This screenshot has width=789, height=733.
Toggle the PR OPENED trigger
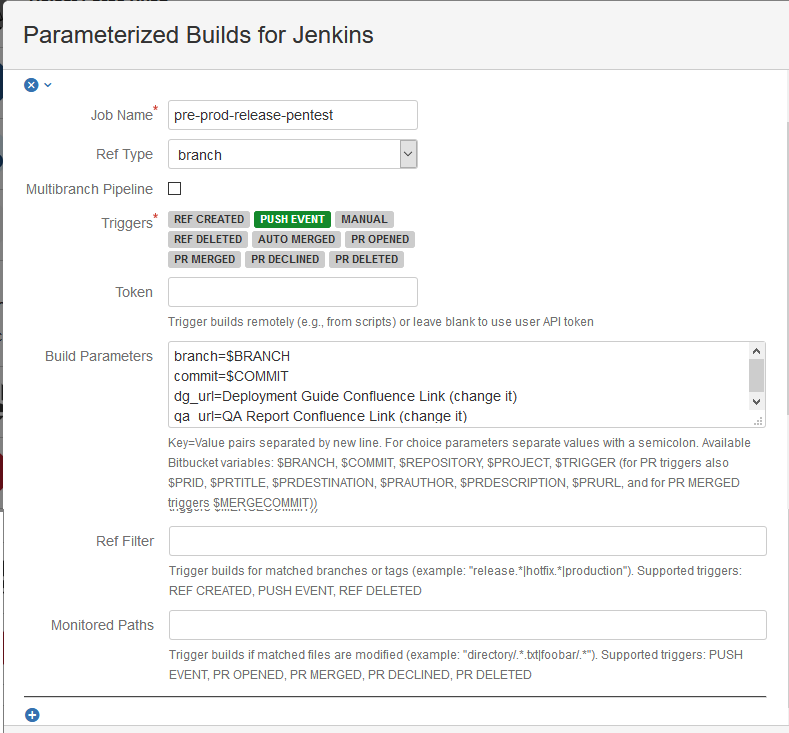click(x=380, y=239)
